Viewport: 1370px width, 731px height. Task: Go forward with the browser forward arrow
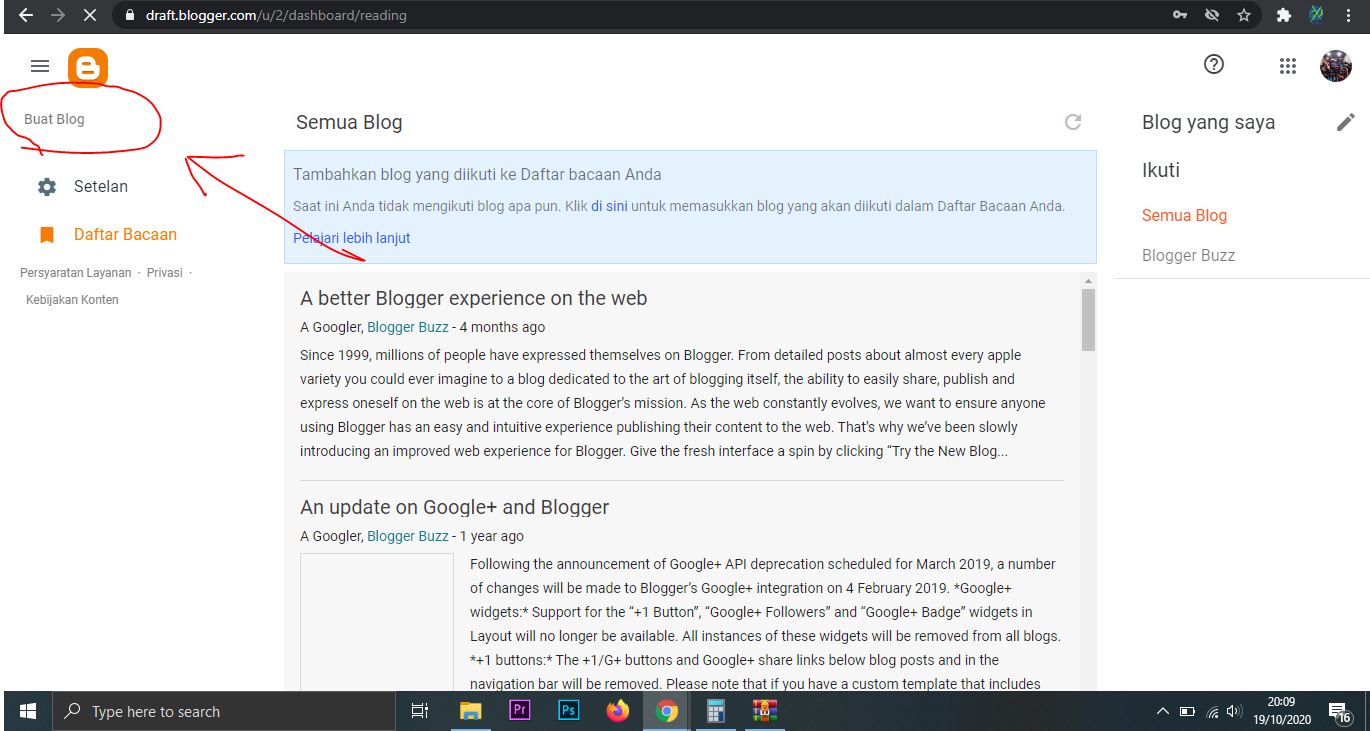58,15
